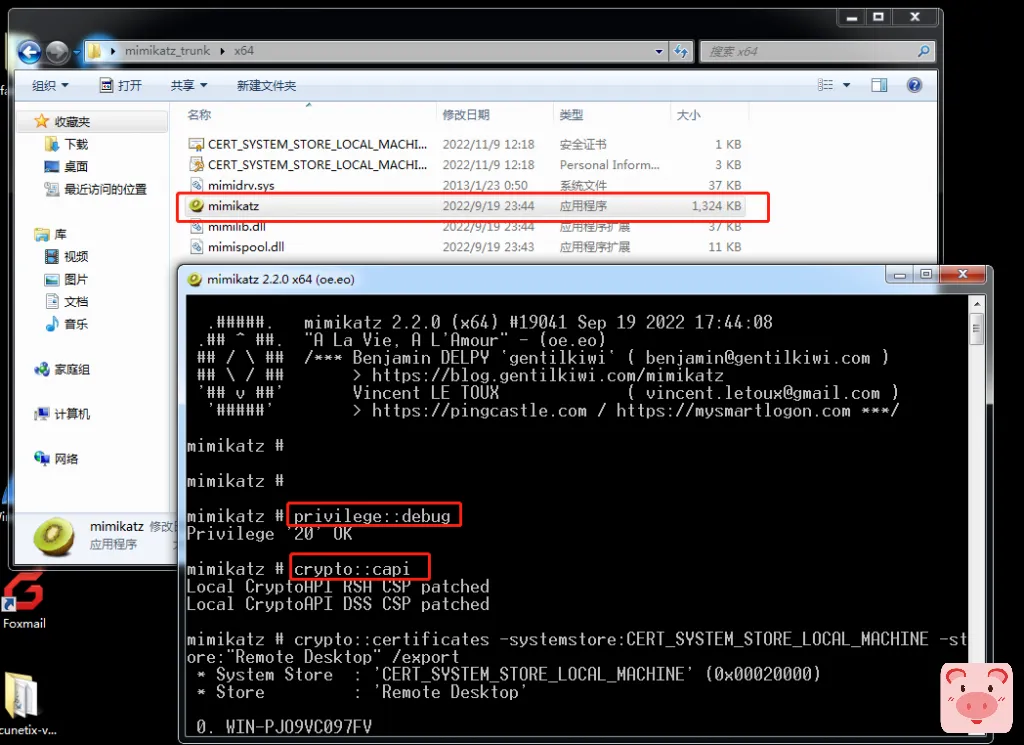Click 网络 in sidebar
This screenshot has width=1024, height=745.
point(66,459)
